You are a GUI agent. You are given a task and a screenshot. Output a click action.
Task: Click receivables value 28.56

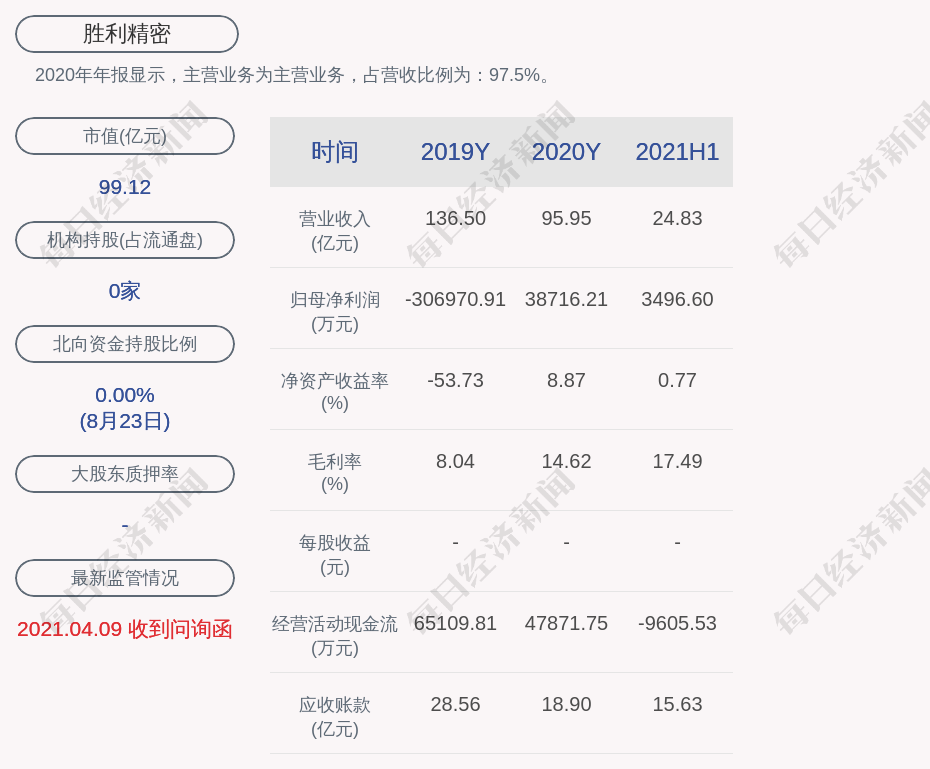tap(455, 704)
